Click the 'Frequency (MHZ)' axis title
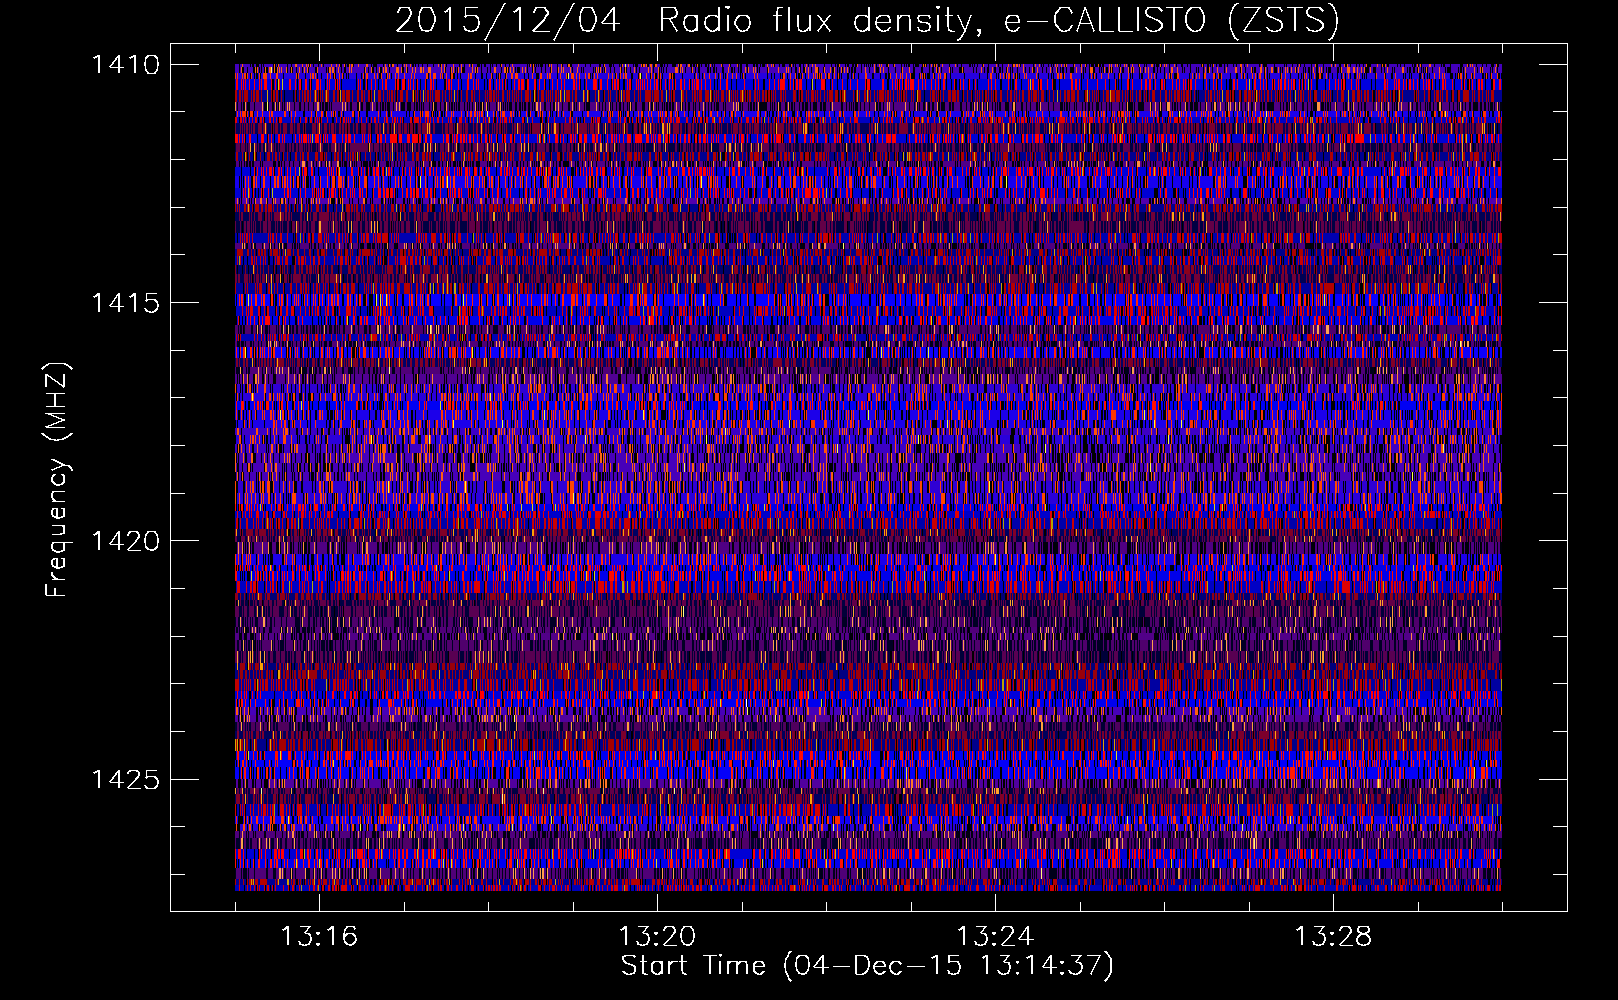Viewport: 1618px width, 1000px height. point(57,479)
